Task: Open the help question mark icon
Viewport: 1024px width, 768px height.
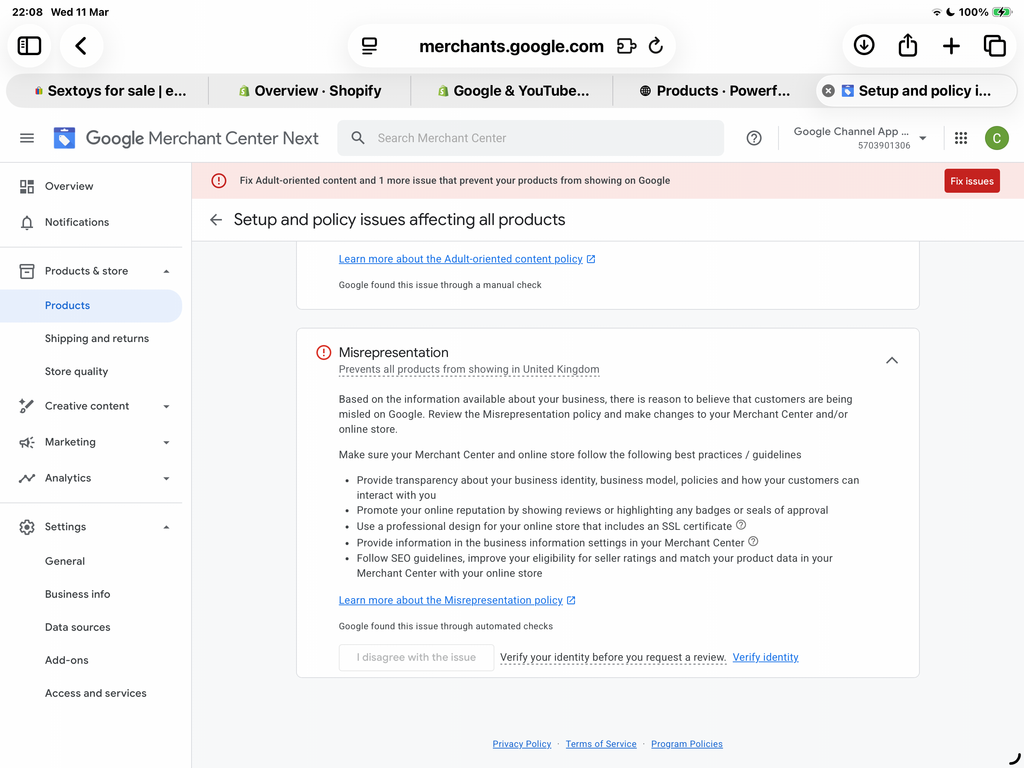Action: (754, 138)
